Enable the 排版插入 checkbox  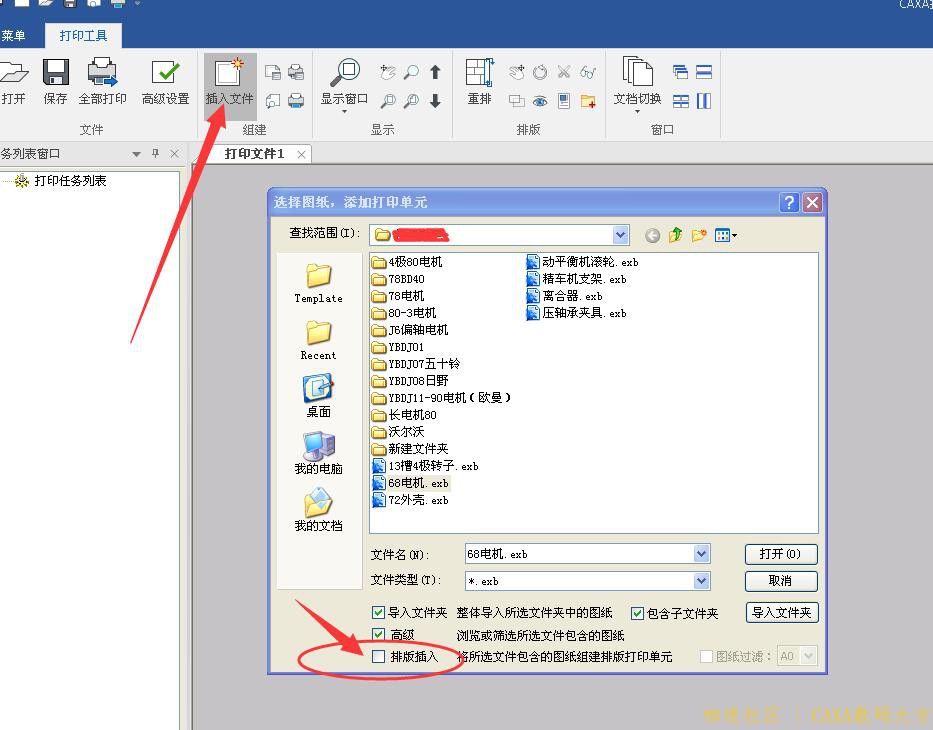tap(378, 657)
